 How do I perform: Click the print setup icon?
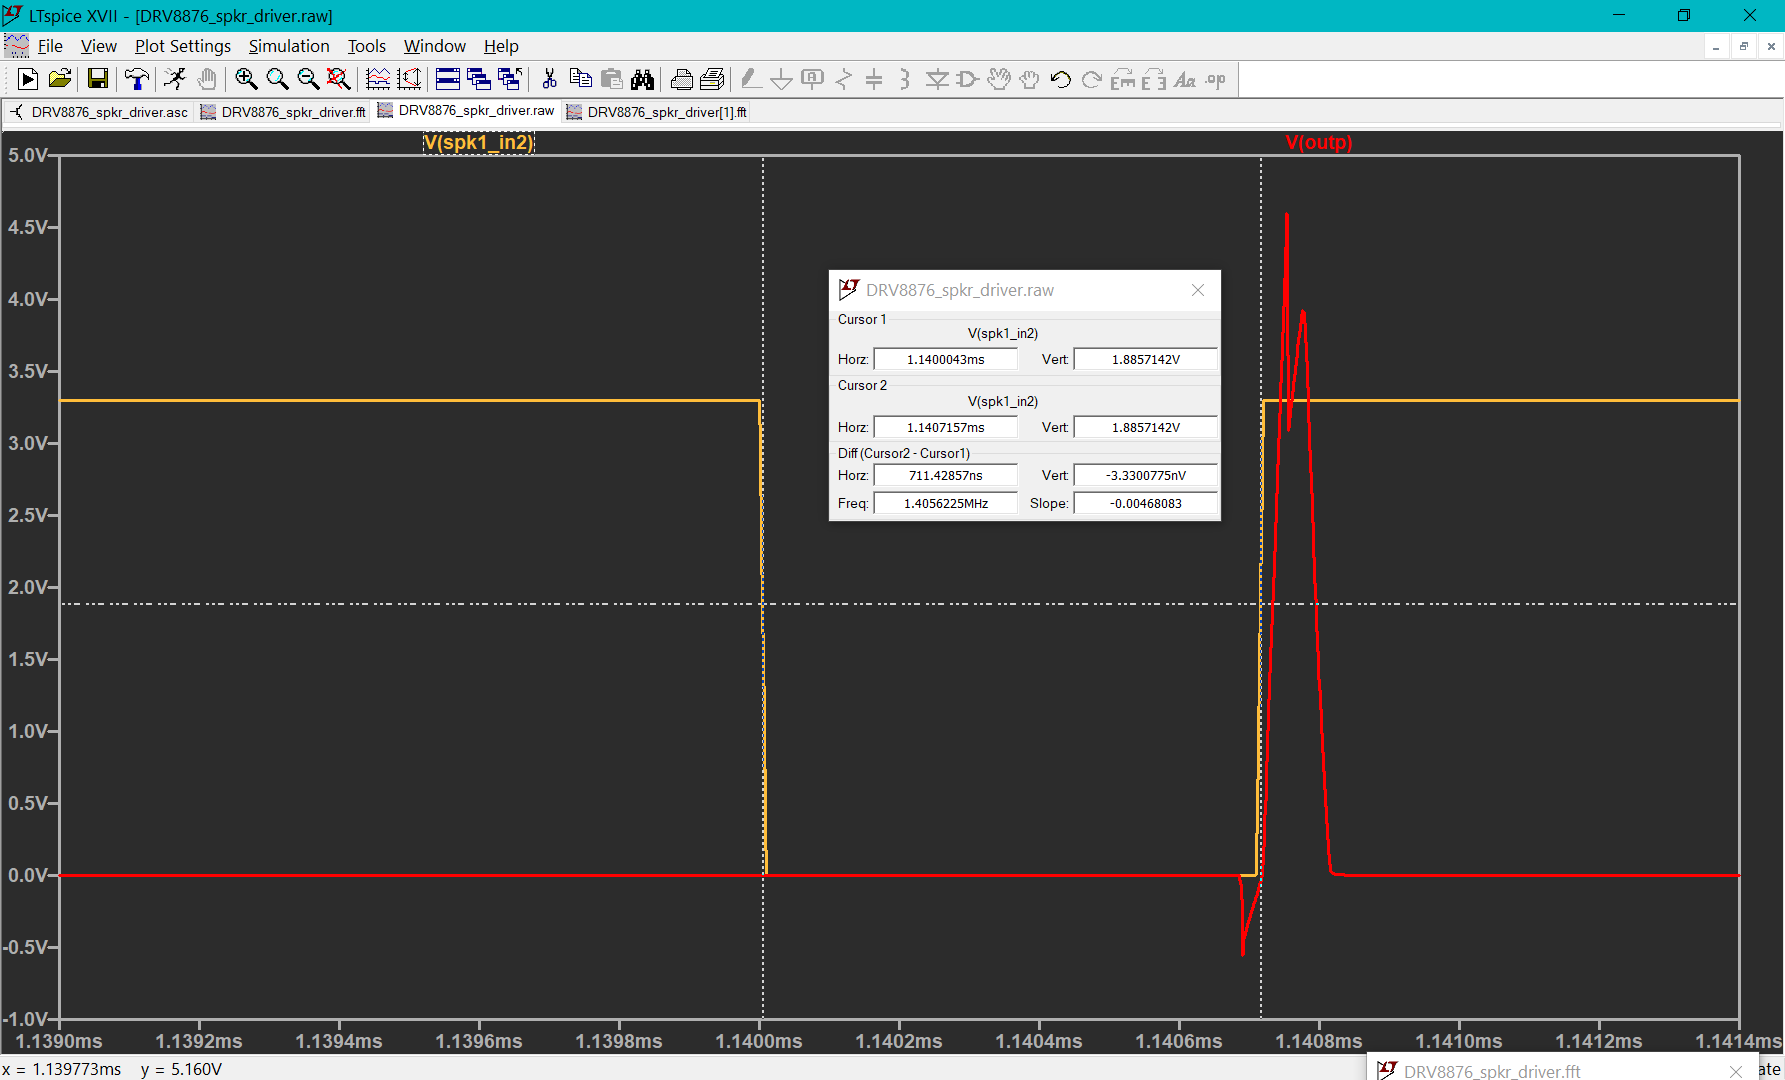(712, 79)
